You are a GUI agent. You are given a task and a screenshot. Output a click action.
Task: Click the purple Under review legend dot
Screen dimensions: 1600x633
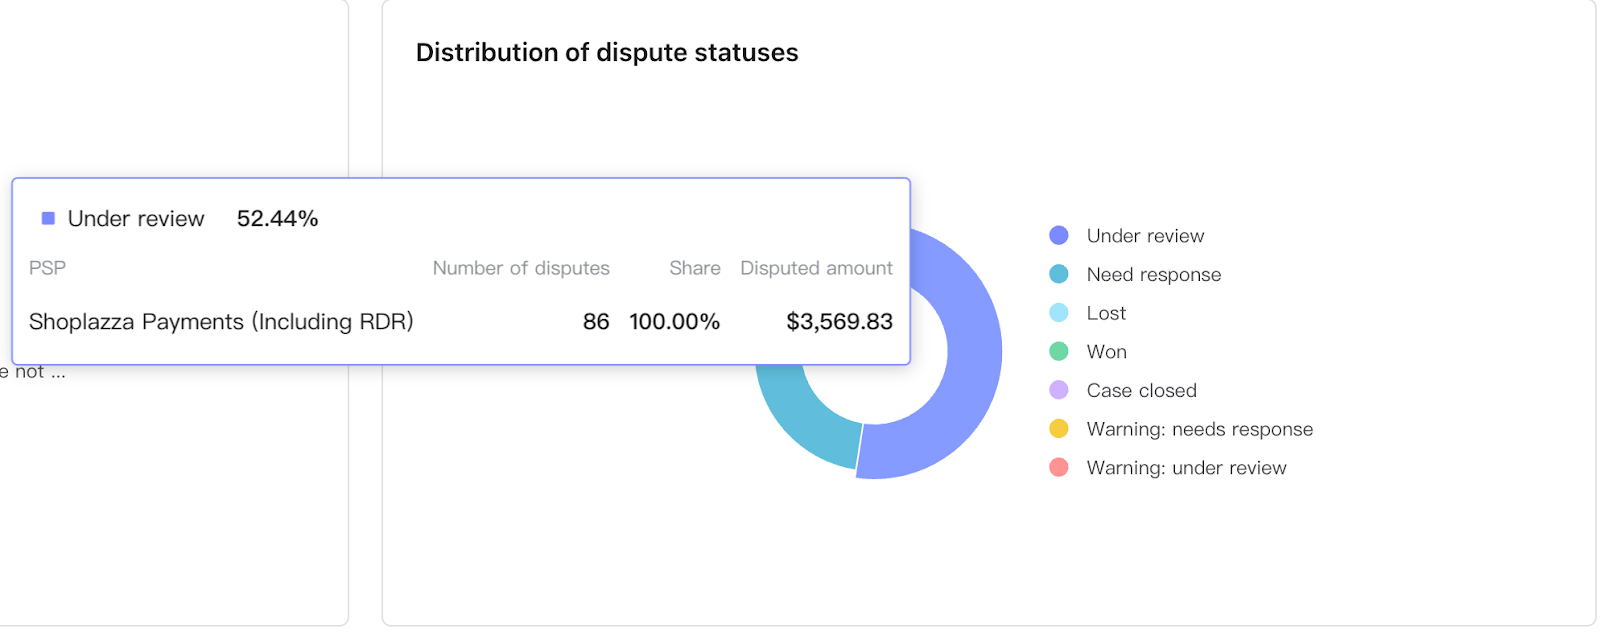point(1059,236)
